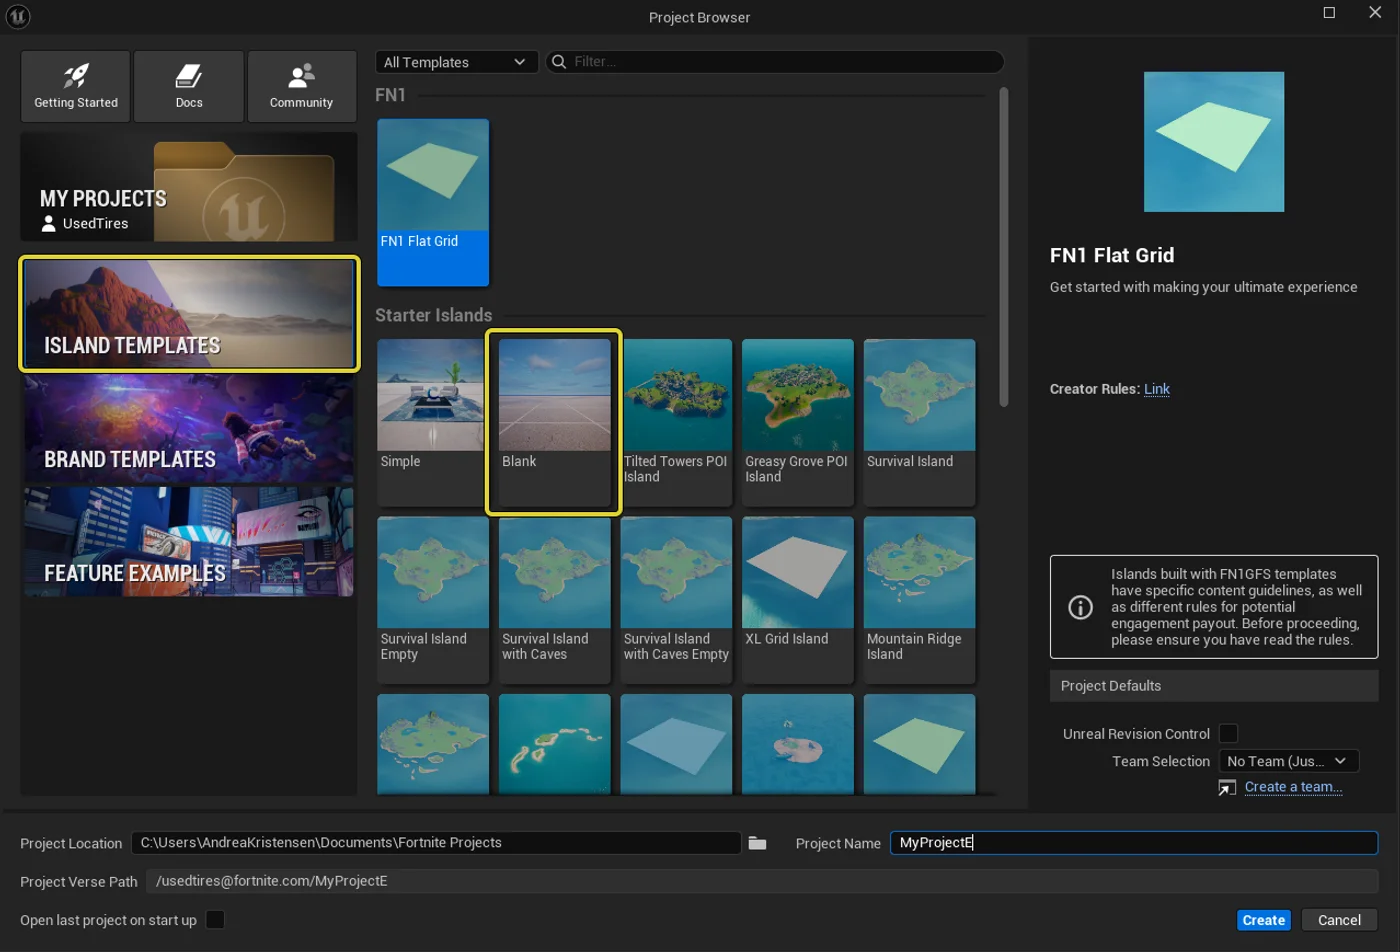1400x952 pixels.
Task: Click the Project Location path field
Action: [436, 843]
